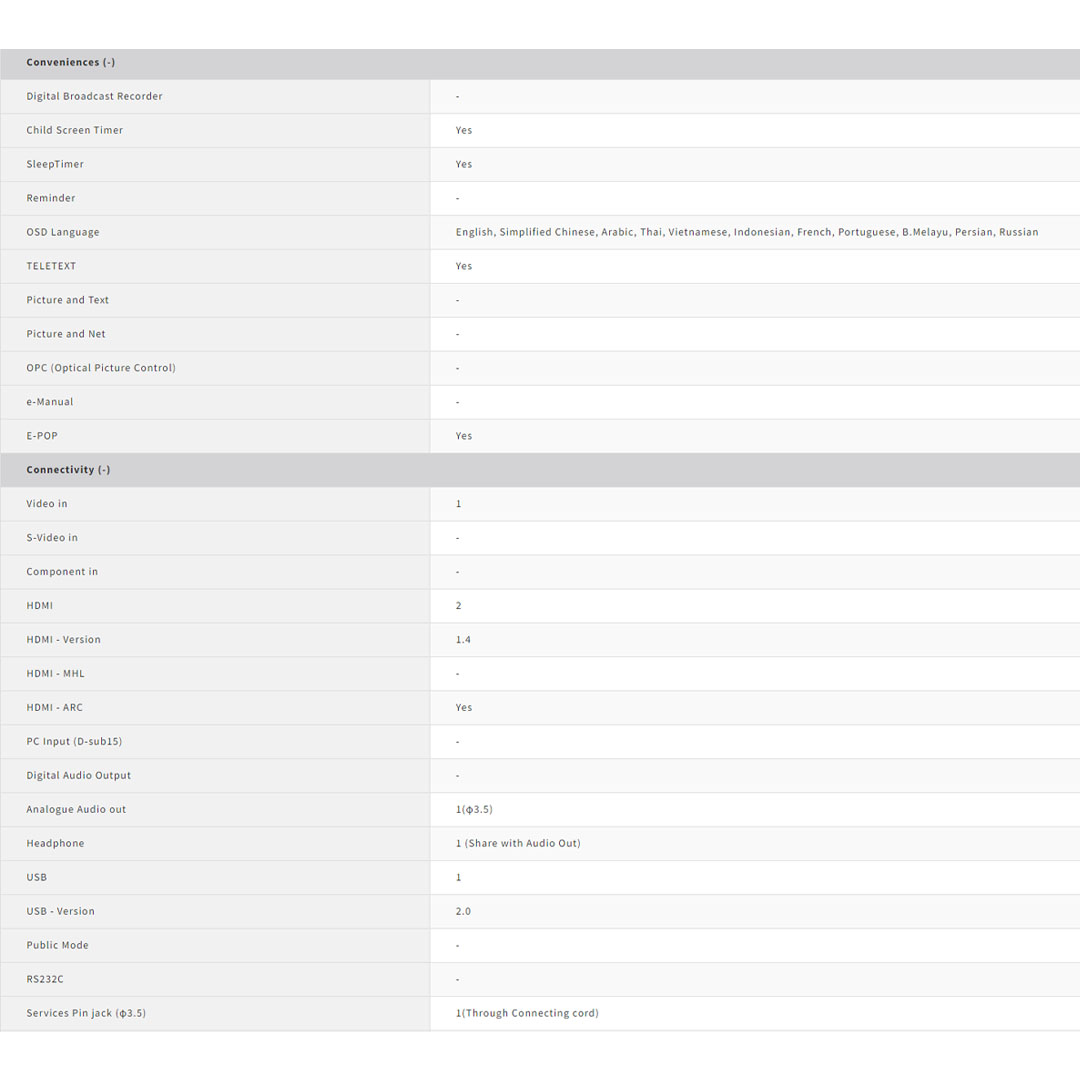
Task: Click the PC Input (D-sub15) label
Action: [x=74, y=742]
